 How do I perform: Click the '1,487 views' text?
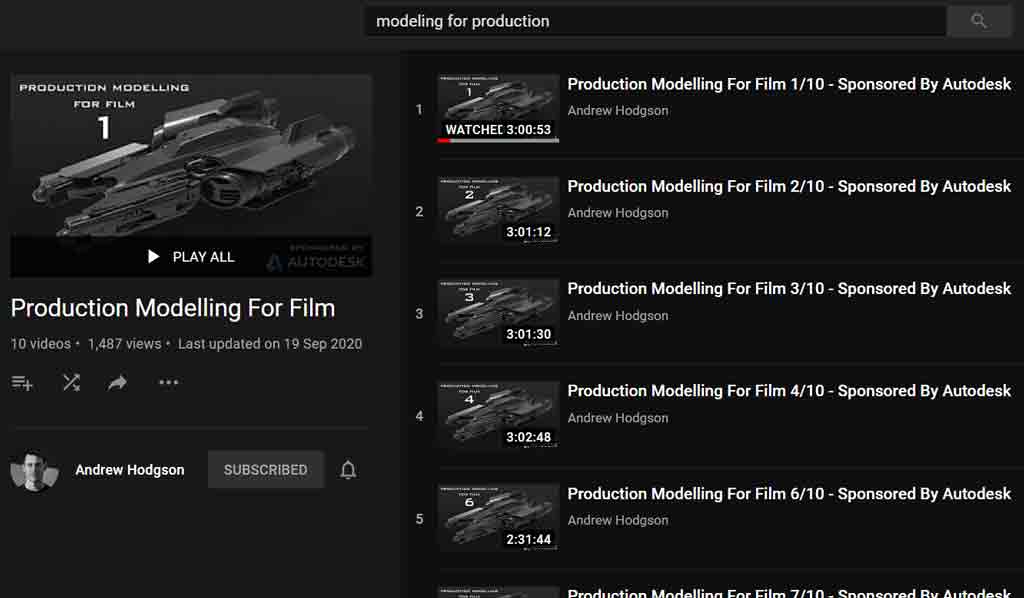(x=125, y=344)
